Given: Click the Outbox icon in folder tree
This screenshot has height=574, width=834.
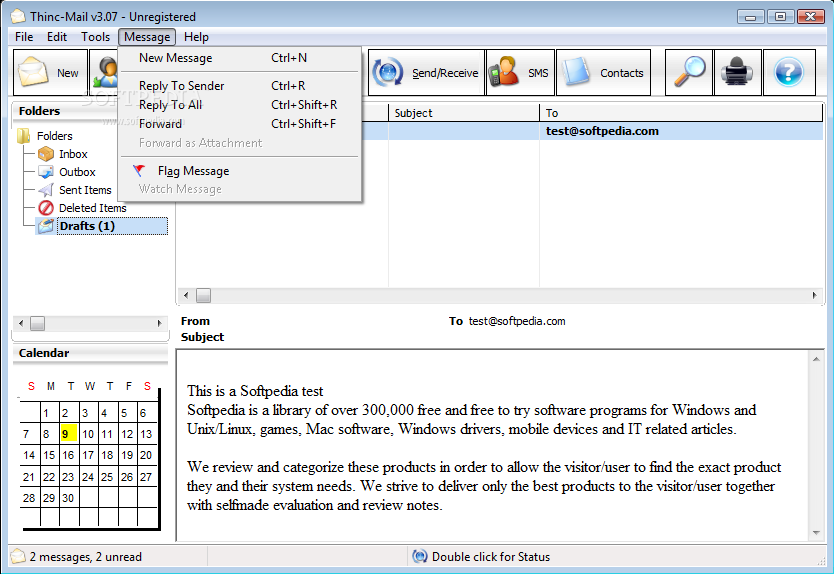Looking at the screenshot, I should 46,172.
